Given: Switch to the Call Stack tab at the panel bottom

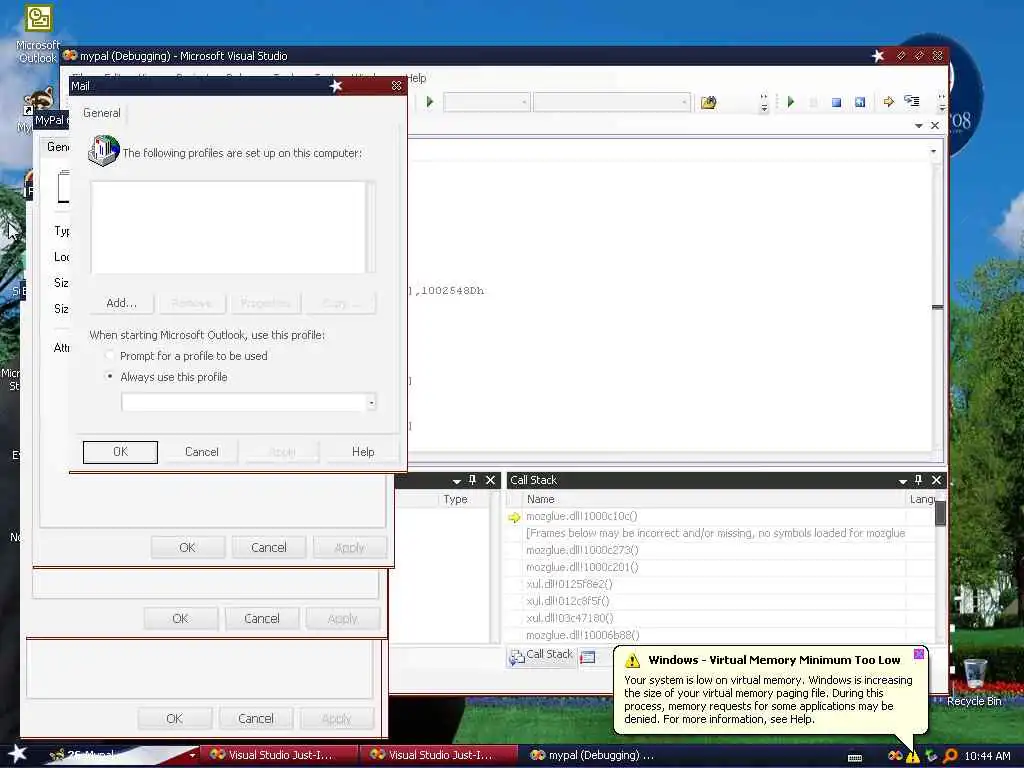Looking at the screenshot, I should [x=542, y=656].
